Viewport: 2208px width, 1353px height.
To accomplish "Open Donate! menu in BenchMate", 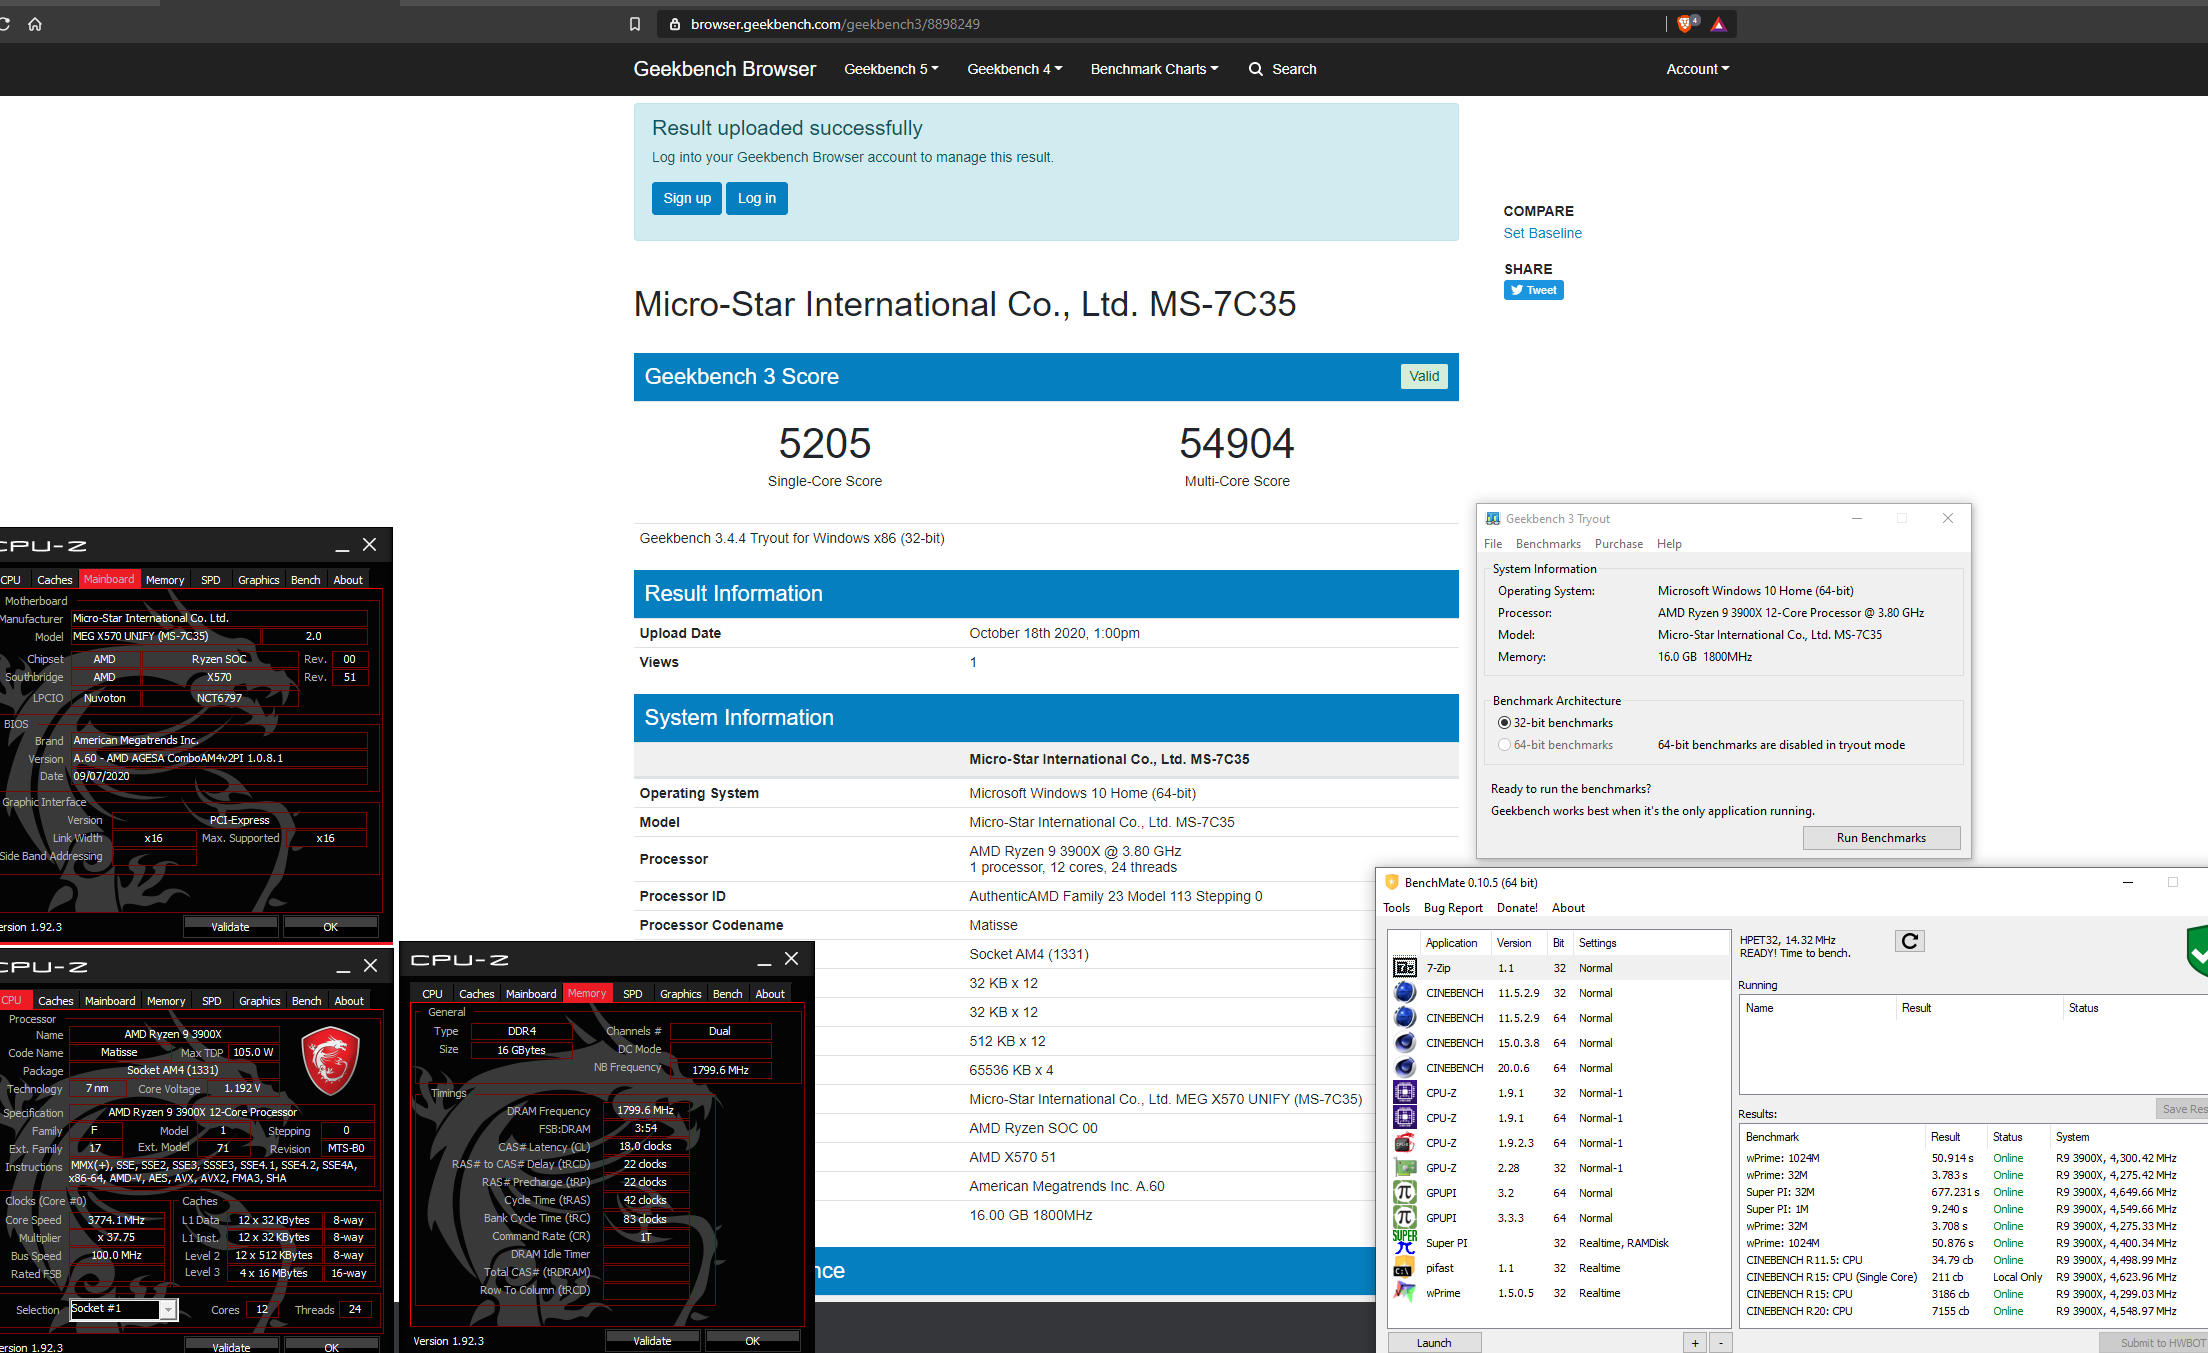I will (x=1518, y=908).
